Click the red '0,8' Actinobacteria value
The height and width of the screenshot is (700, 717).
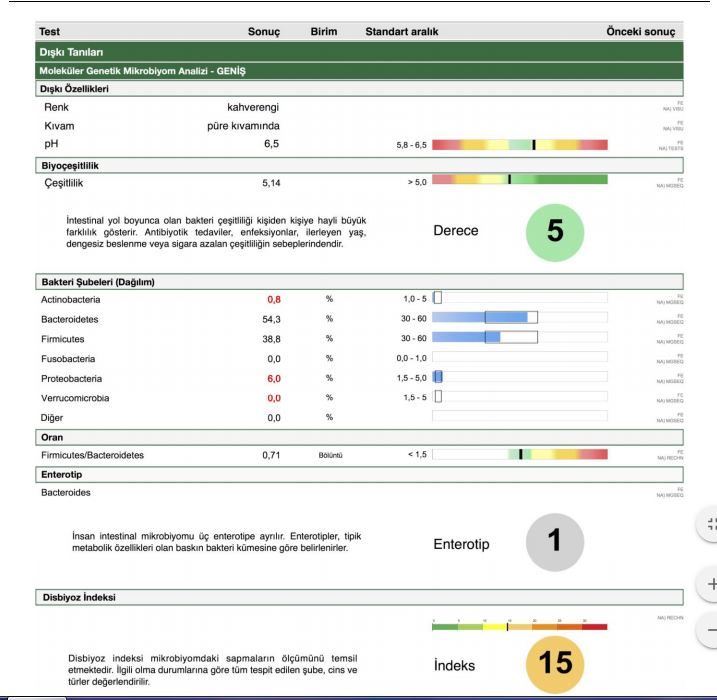274,299
